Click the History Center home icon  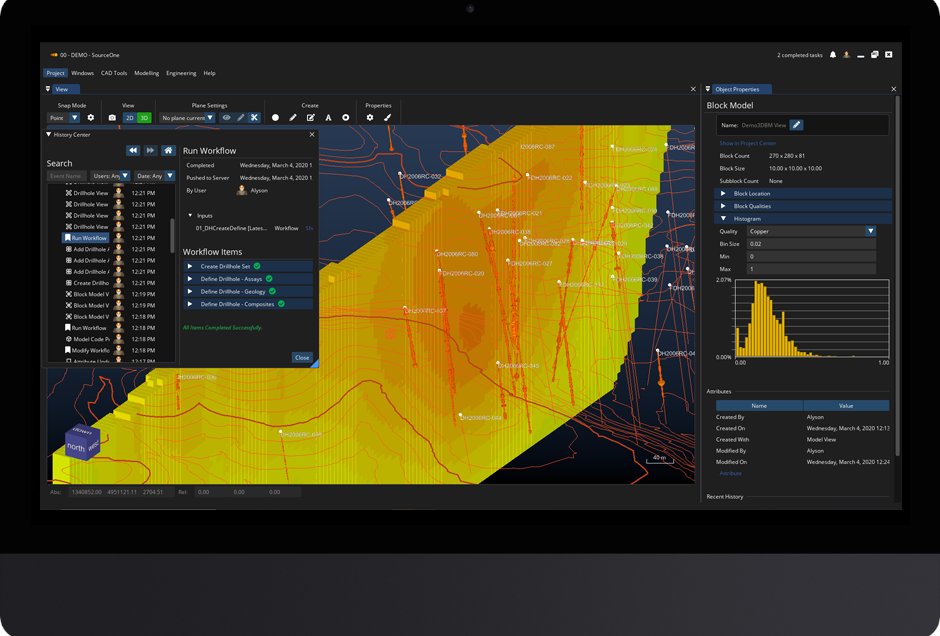tap(168, 150)
